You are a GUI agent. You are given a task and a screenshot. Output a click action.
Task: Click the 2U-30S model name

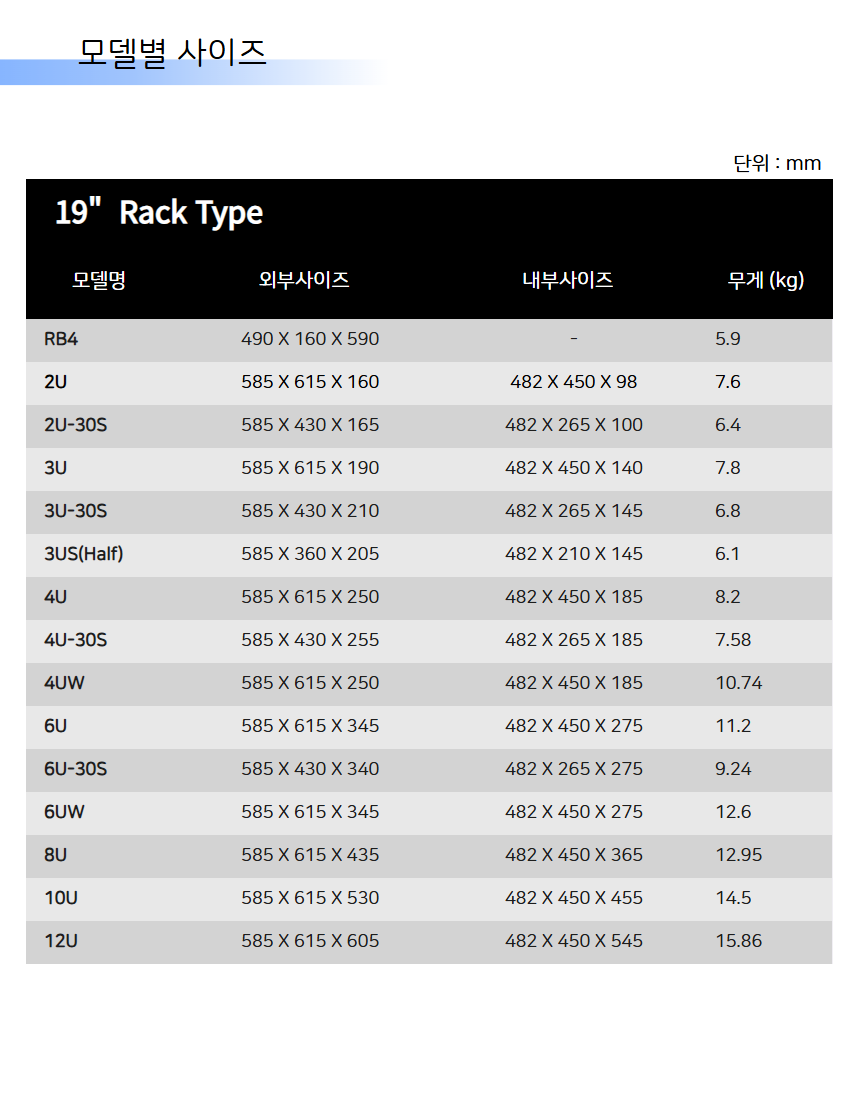tap(76, 425)
